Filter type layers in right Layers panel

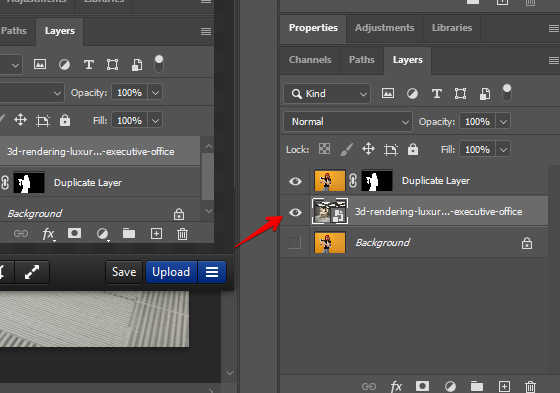click(436, 94)
